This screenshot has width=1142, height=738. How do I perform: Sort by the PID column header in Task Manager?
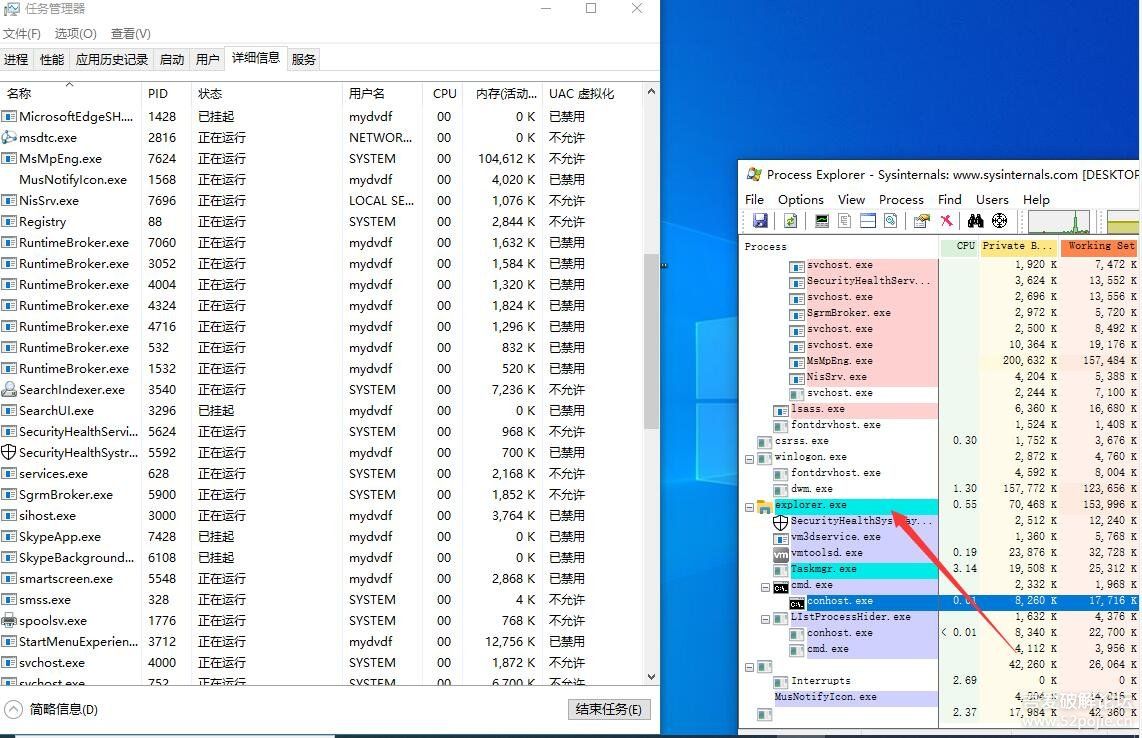point(166,93)
